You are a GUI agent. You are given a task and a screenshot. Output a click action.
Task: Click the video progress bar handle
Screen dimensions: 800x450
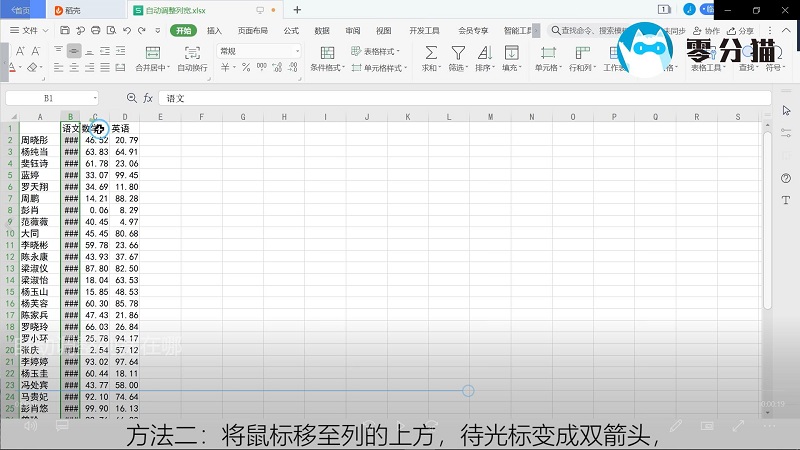[x=468, y=390]
